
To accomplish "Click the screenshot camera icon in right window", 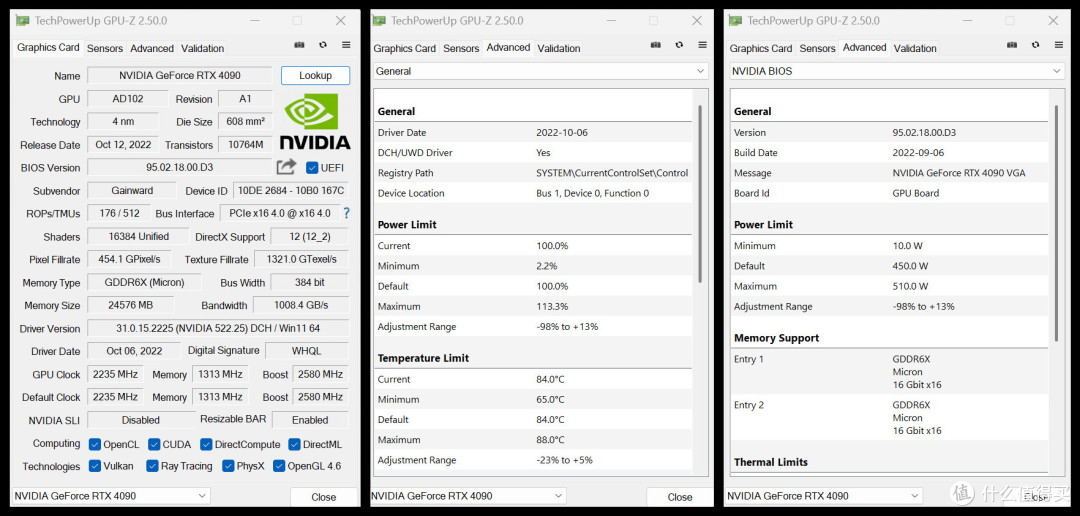I will 1012,45.
